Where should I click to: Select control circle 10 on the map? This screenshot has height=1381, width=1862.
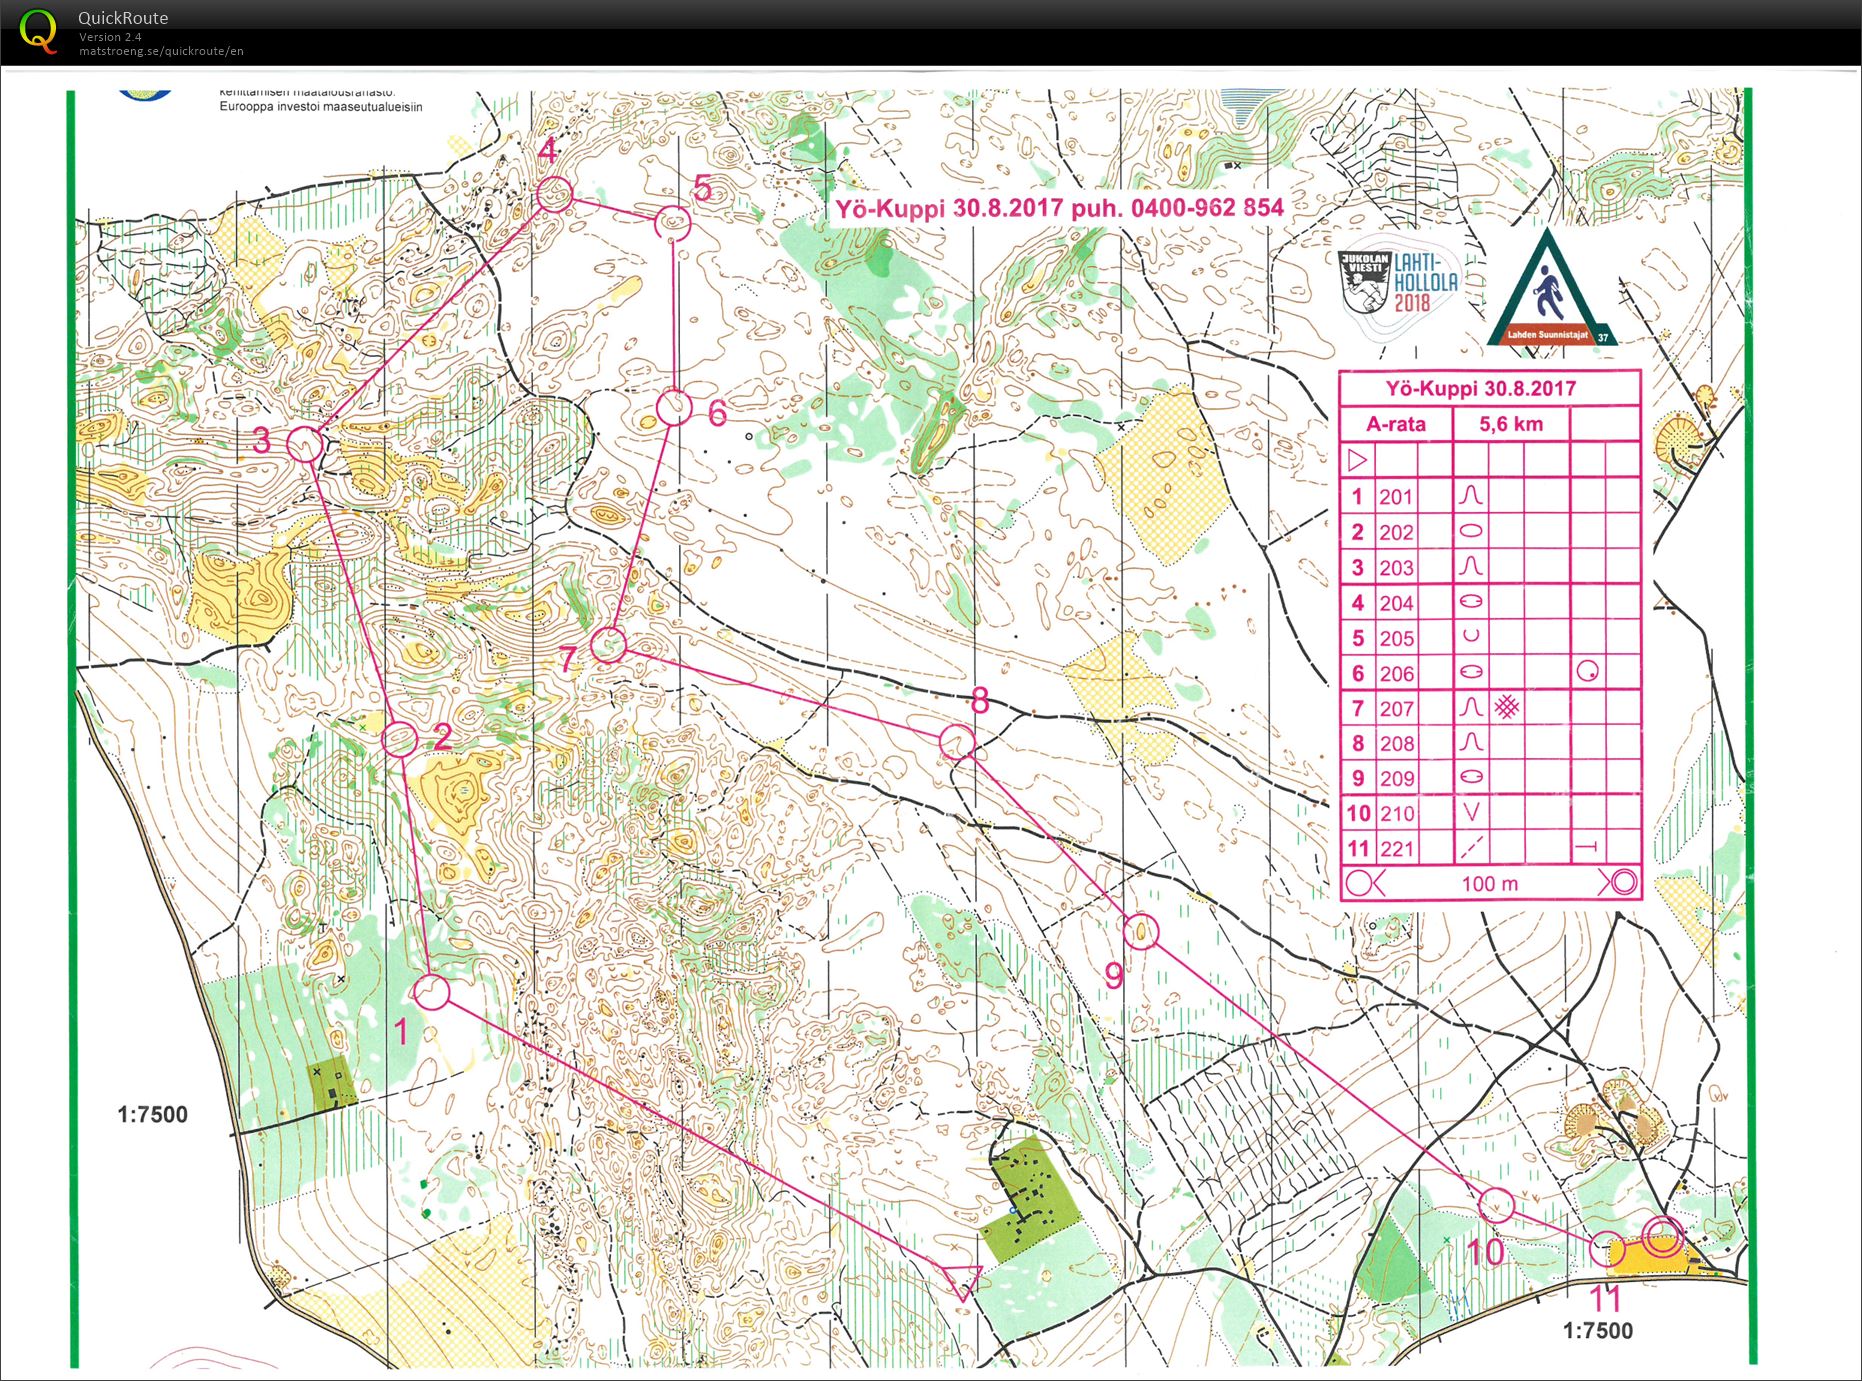1496,1205
